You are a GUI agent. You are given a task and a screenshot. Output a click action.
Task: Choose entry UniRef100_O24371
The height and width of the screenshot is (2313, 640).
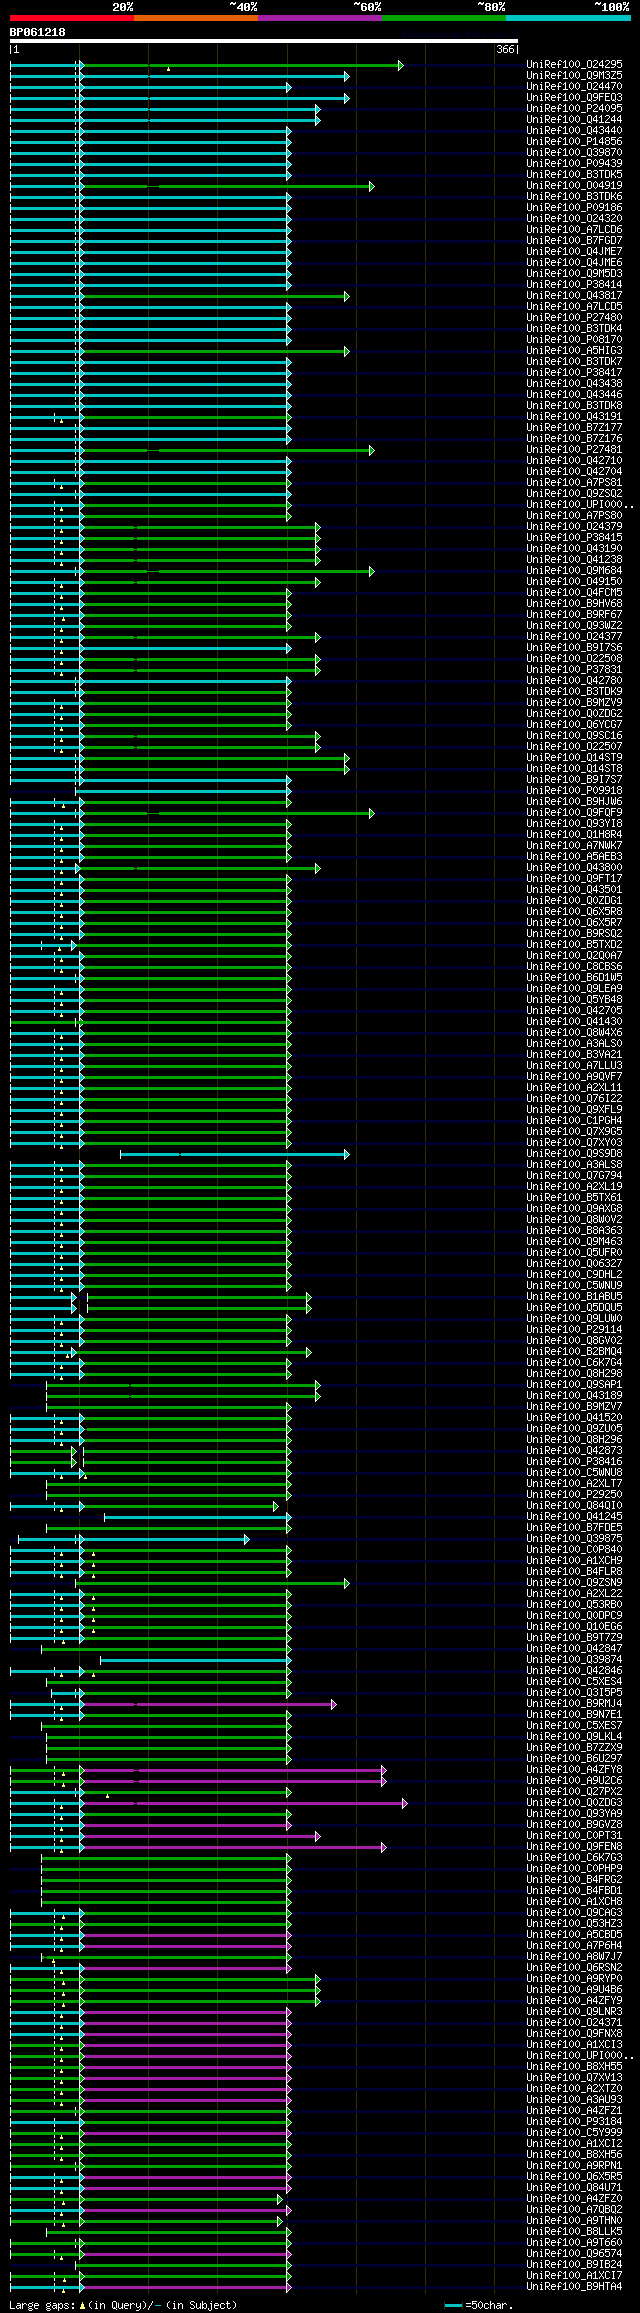pos(574,2023)
